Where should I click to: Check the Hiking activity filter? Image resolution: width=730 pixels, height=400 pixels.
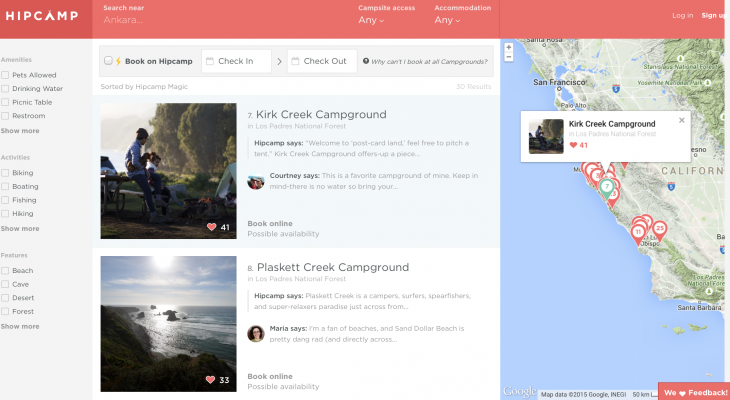[5, 214]
